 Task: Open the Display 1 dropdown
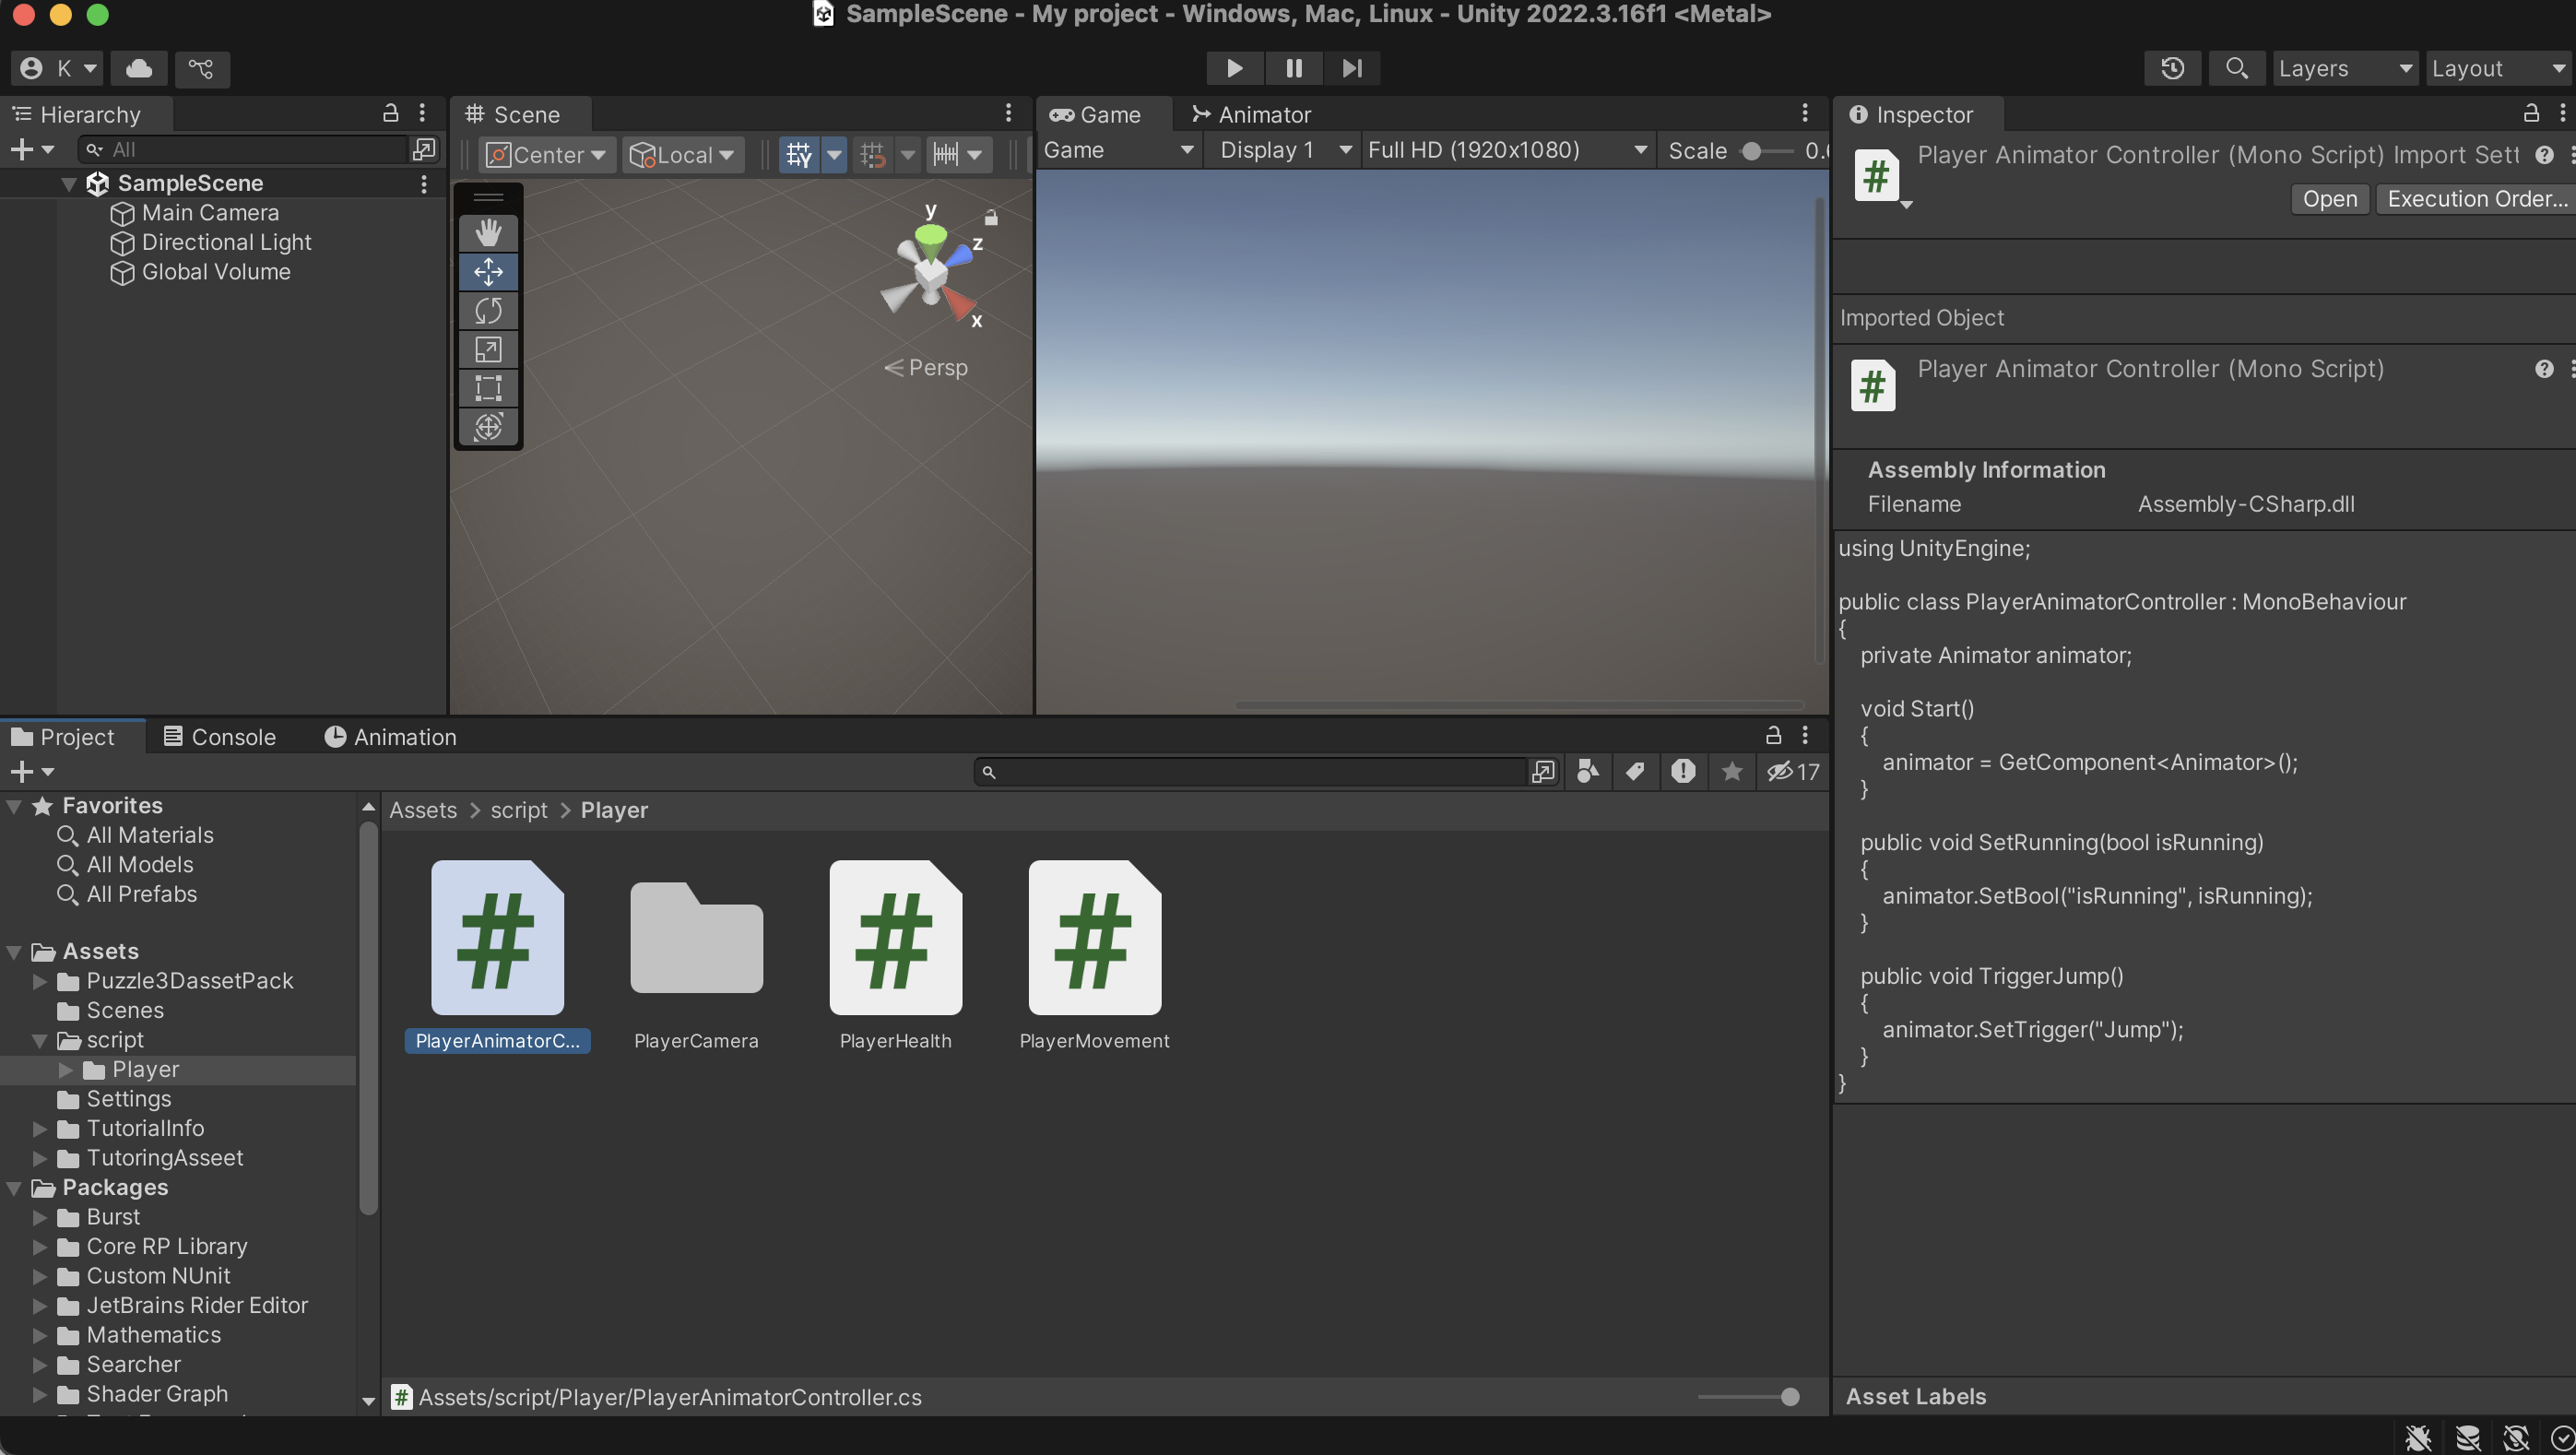[x=1285, y=150]
